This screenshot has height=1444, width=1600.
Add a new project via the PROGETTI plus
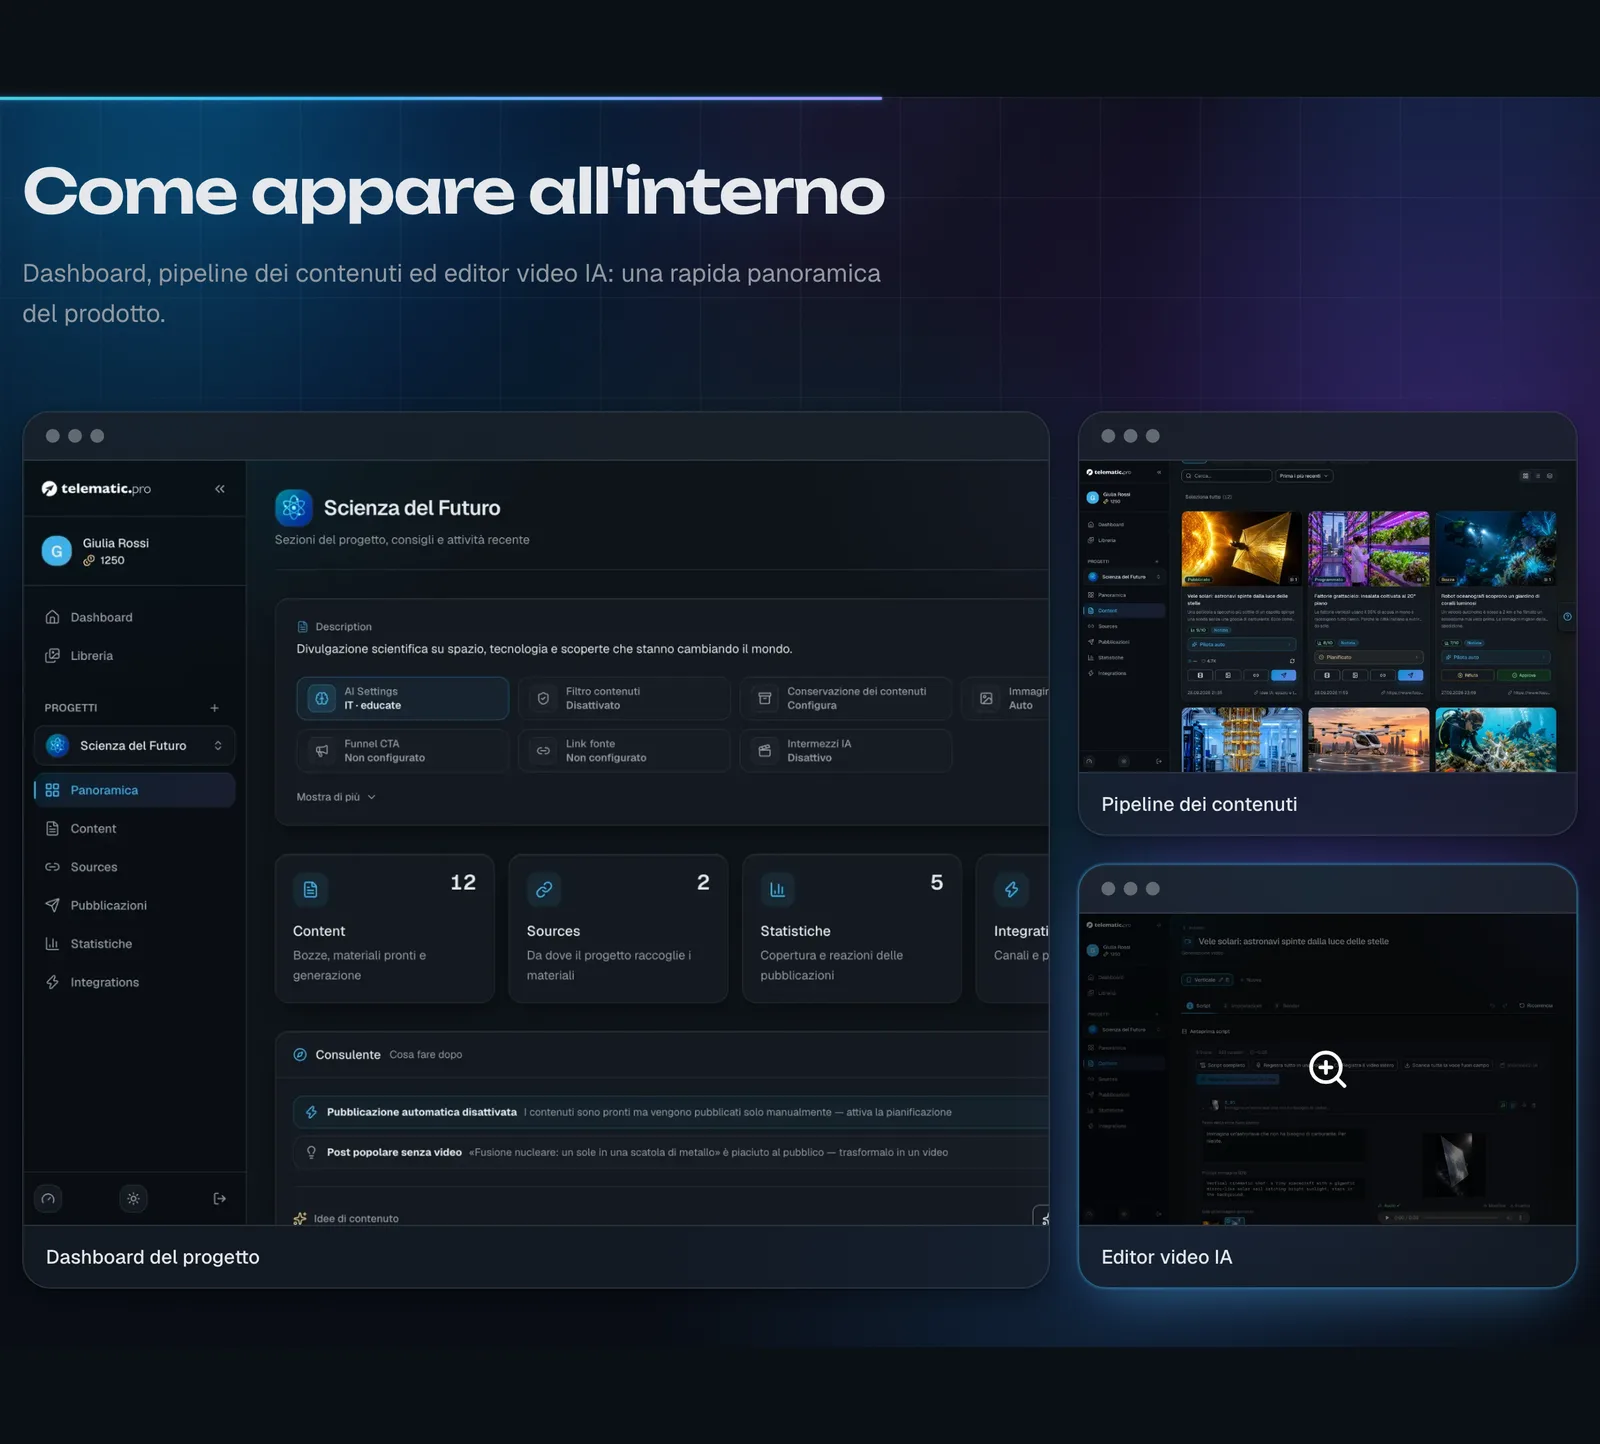click(214, 708)
